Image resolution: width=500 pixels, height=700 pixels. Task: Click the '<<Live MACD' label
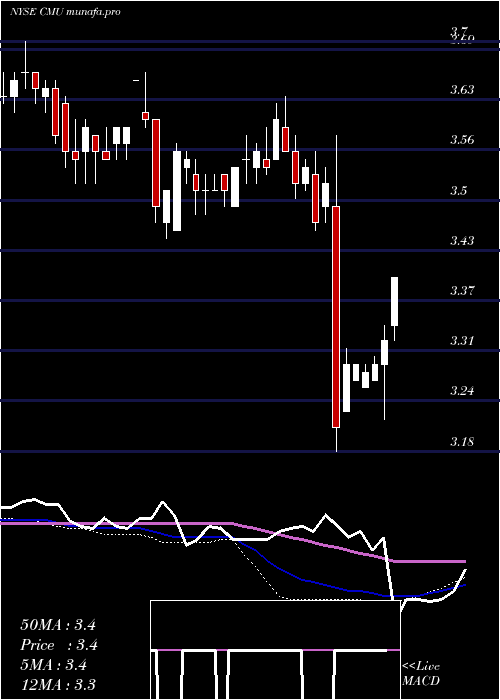click(x=421, y=674)
